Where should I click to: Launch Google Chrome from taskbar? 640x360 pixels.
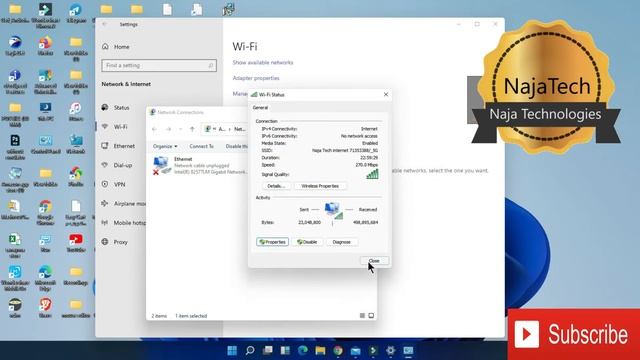(x=338, y=350)
